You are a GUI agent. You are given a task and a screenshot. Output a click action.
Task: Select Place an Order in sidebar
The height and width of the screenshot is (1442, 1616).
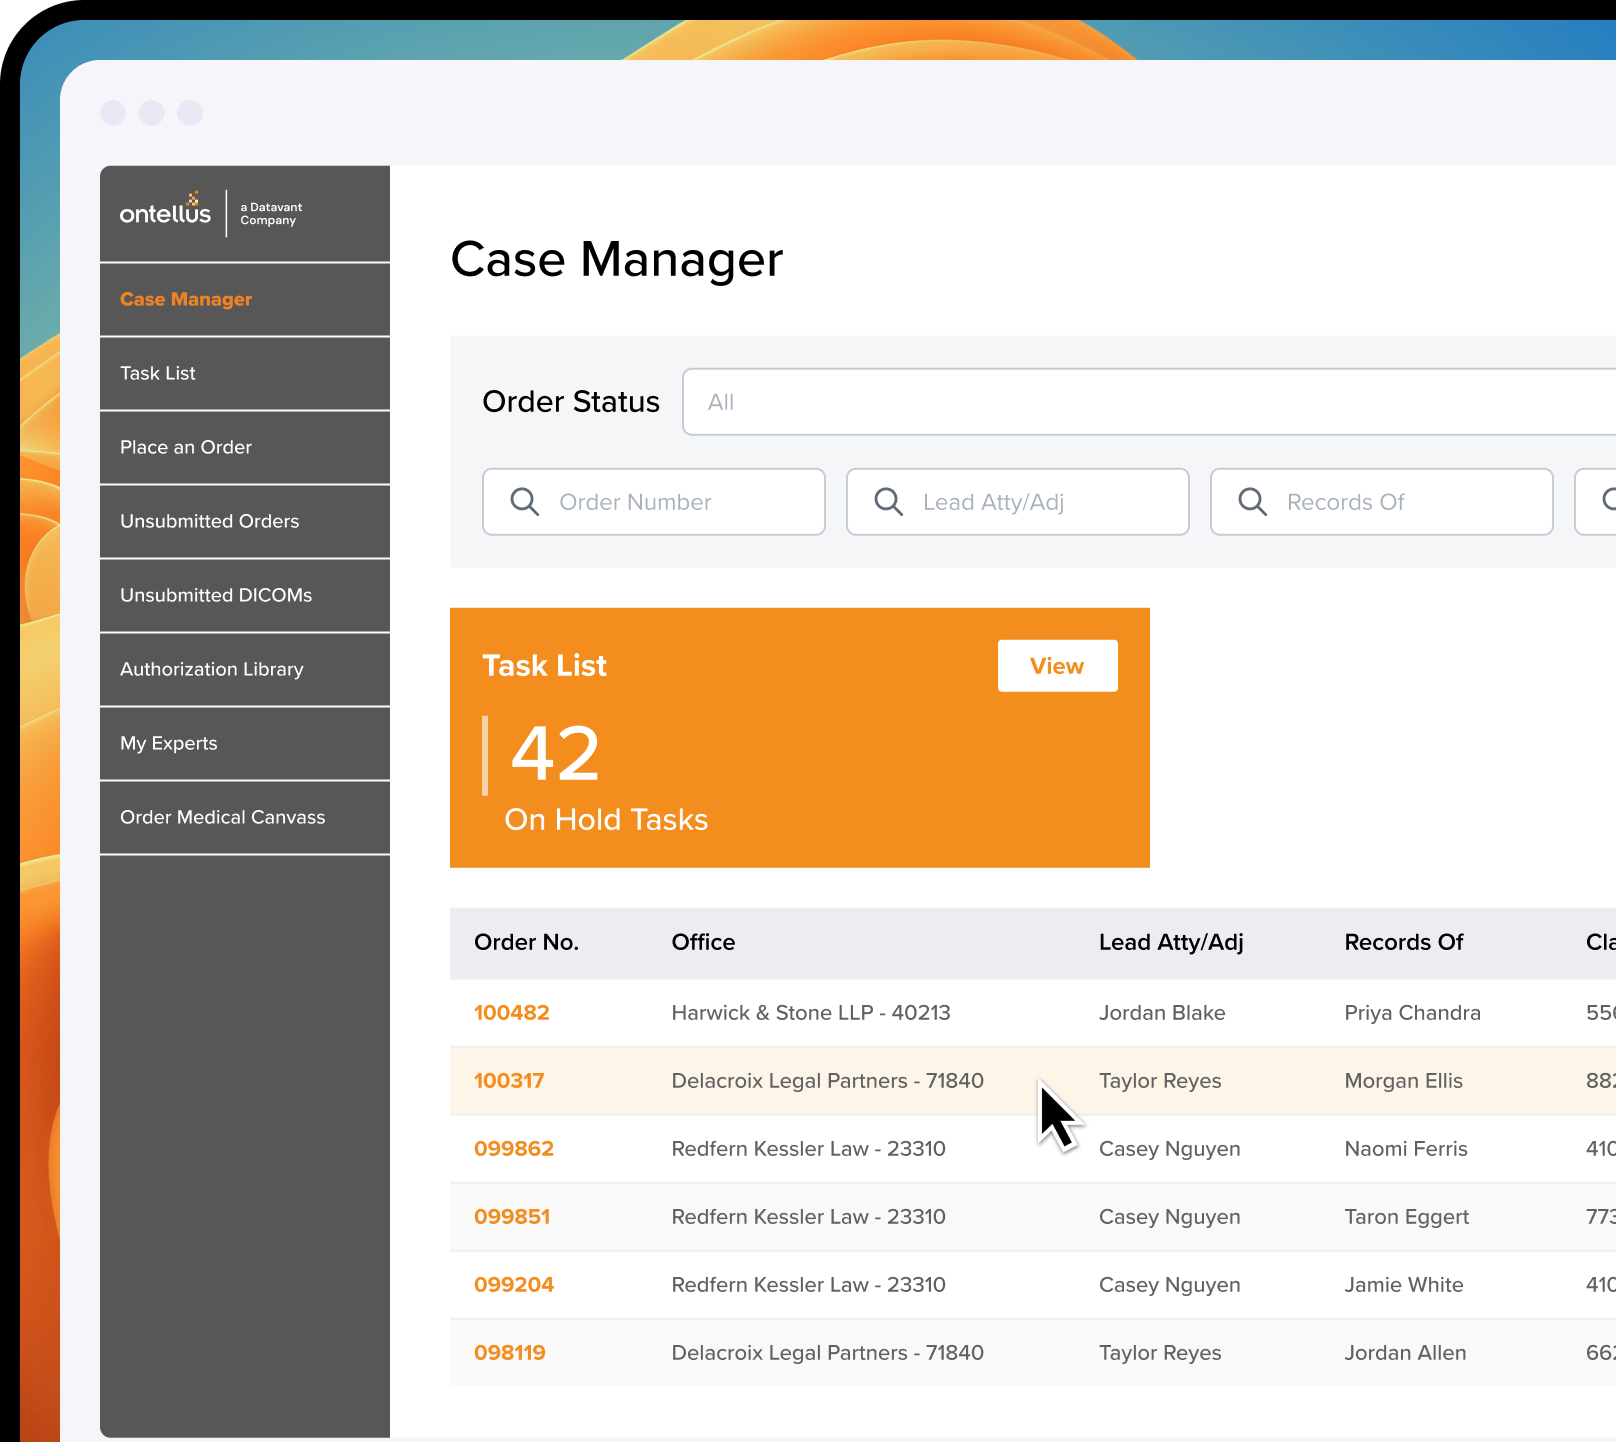coord(245,447)
